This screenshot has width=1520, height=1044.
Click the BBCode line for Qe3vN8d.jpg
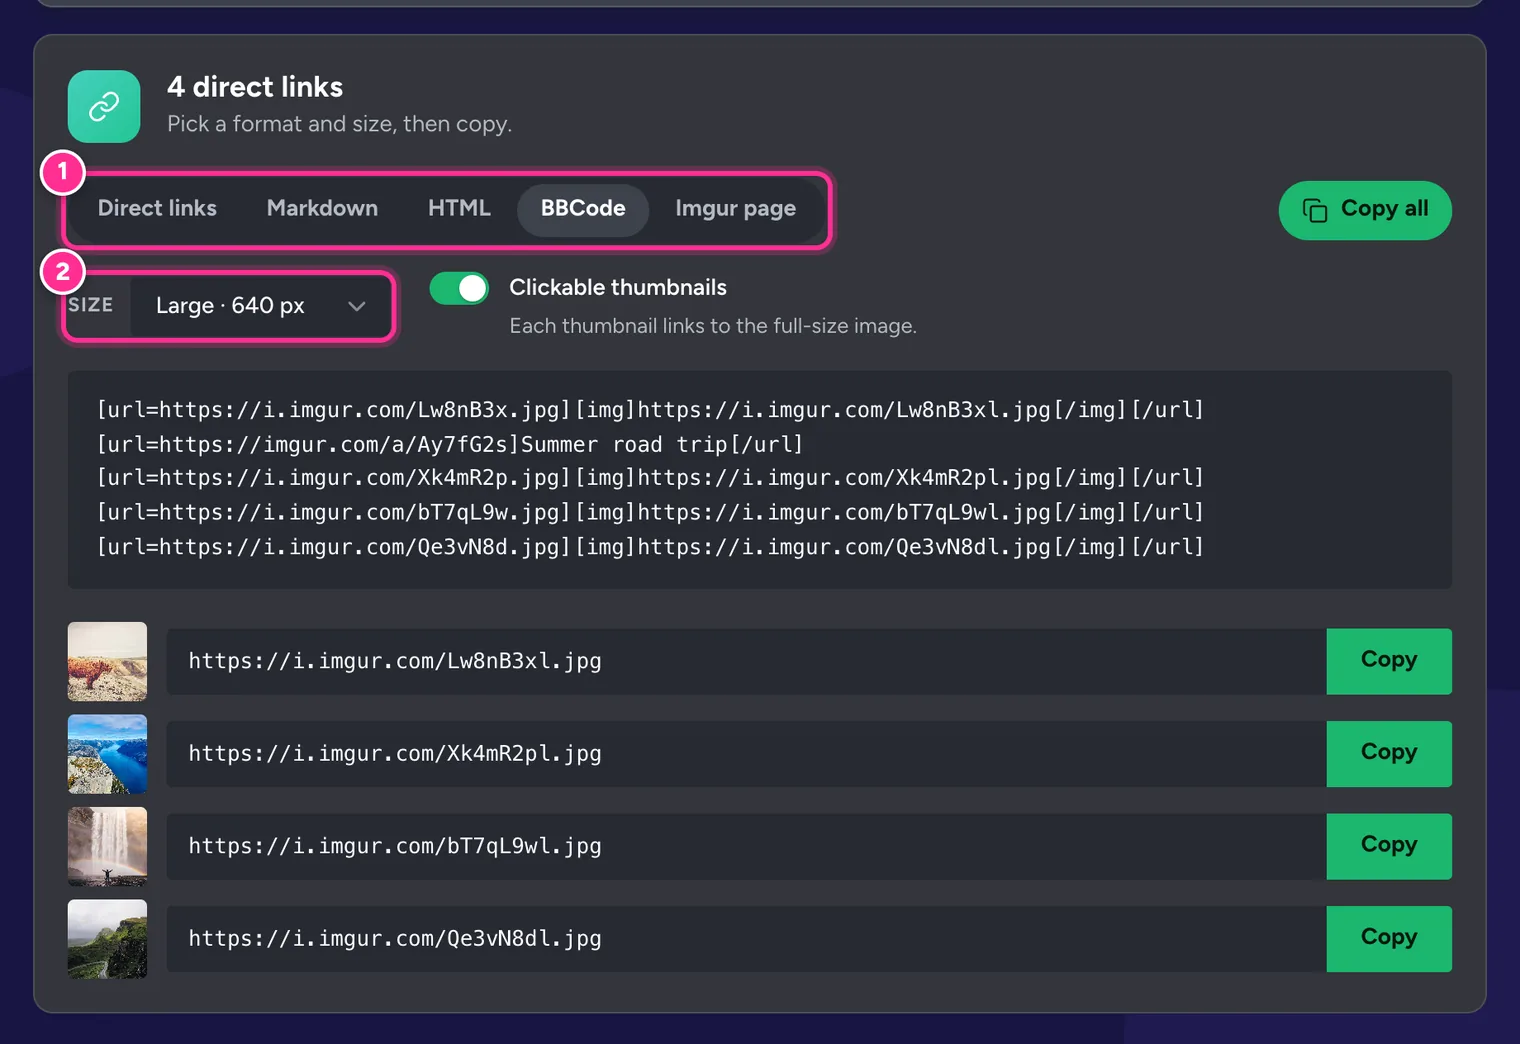650,547
